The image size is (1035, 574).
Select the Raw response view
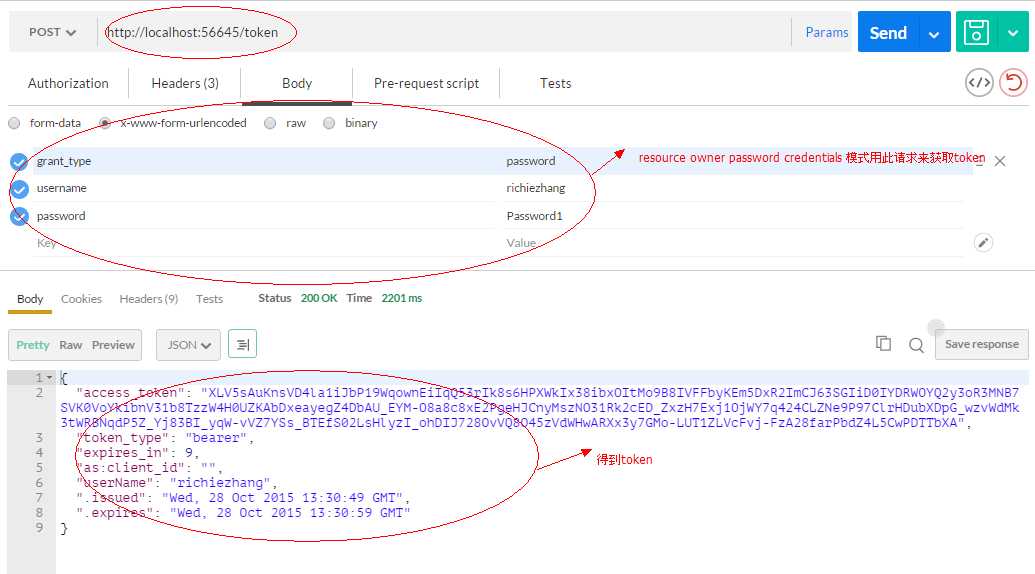71,345
